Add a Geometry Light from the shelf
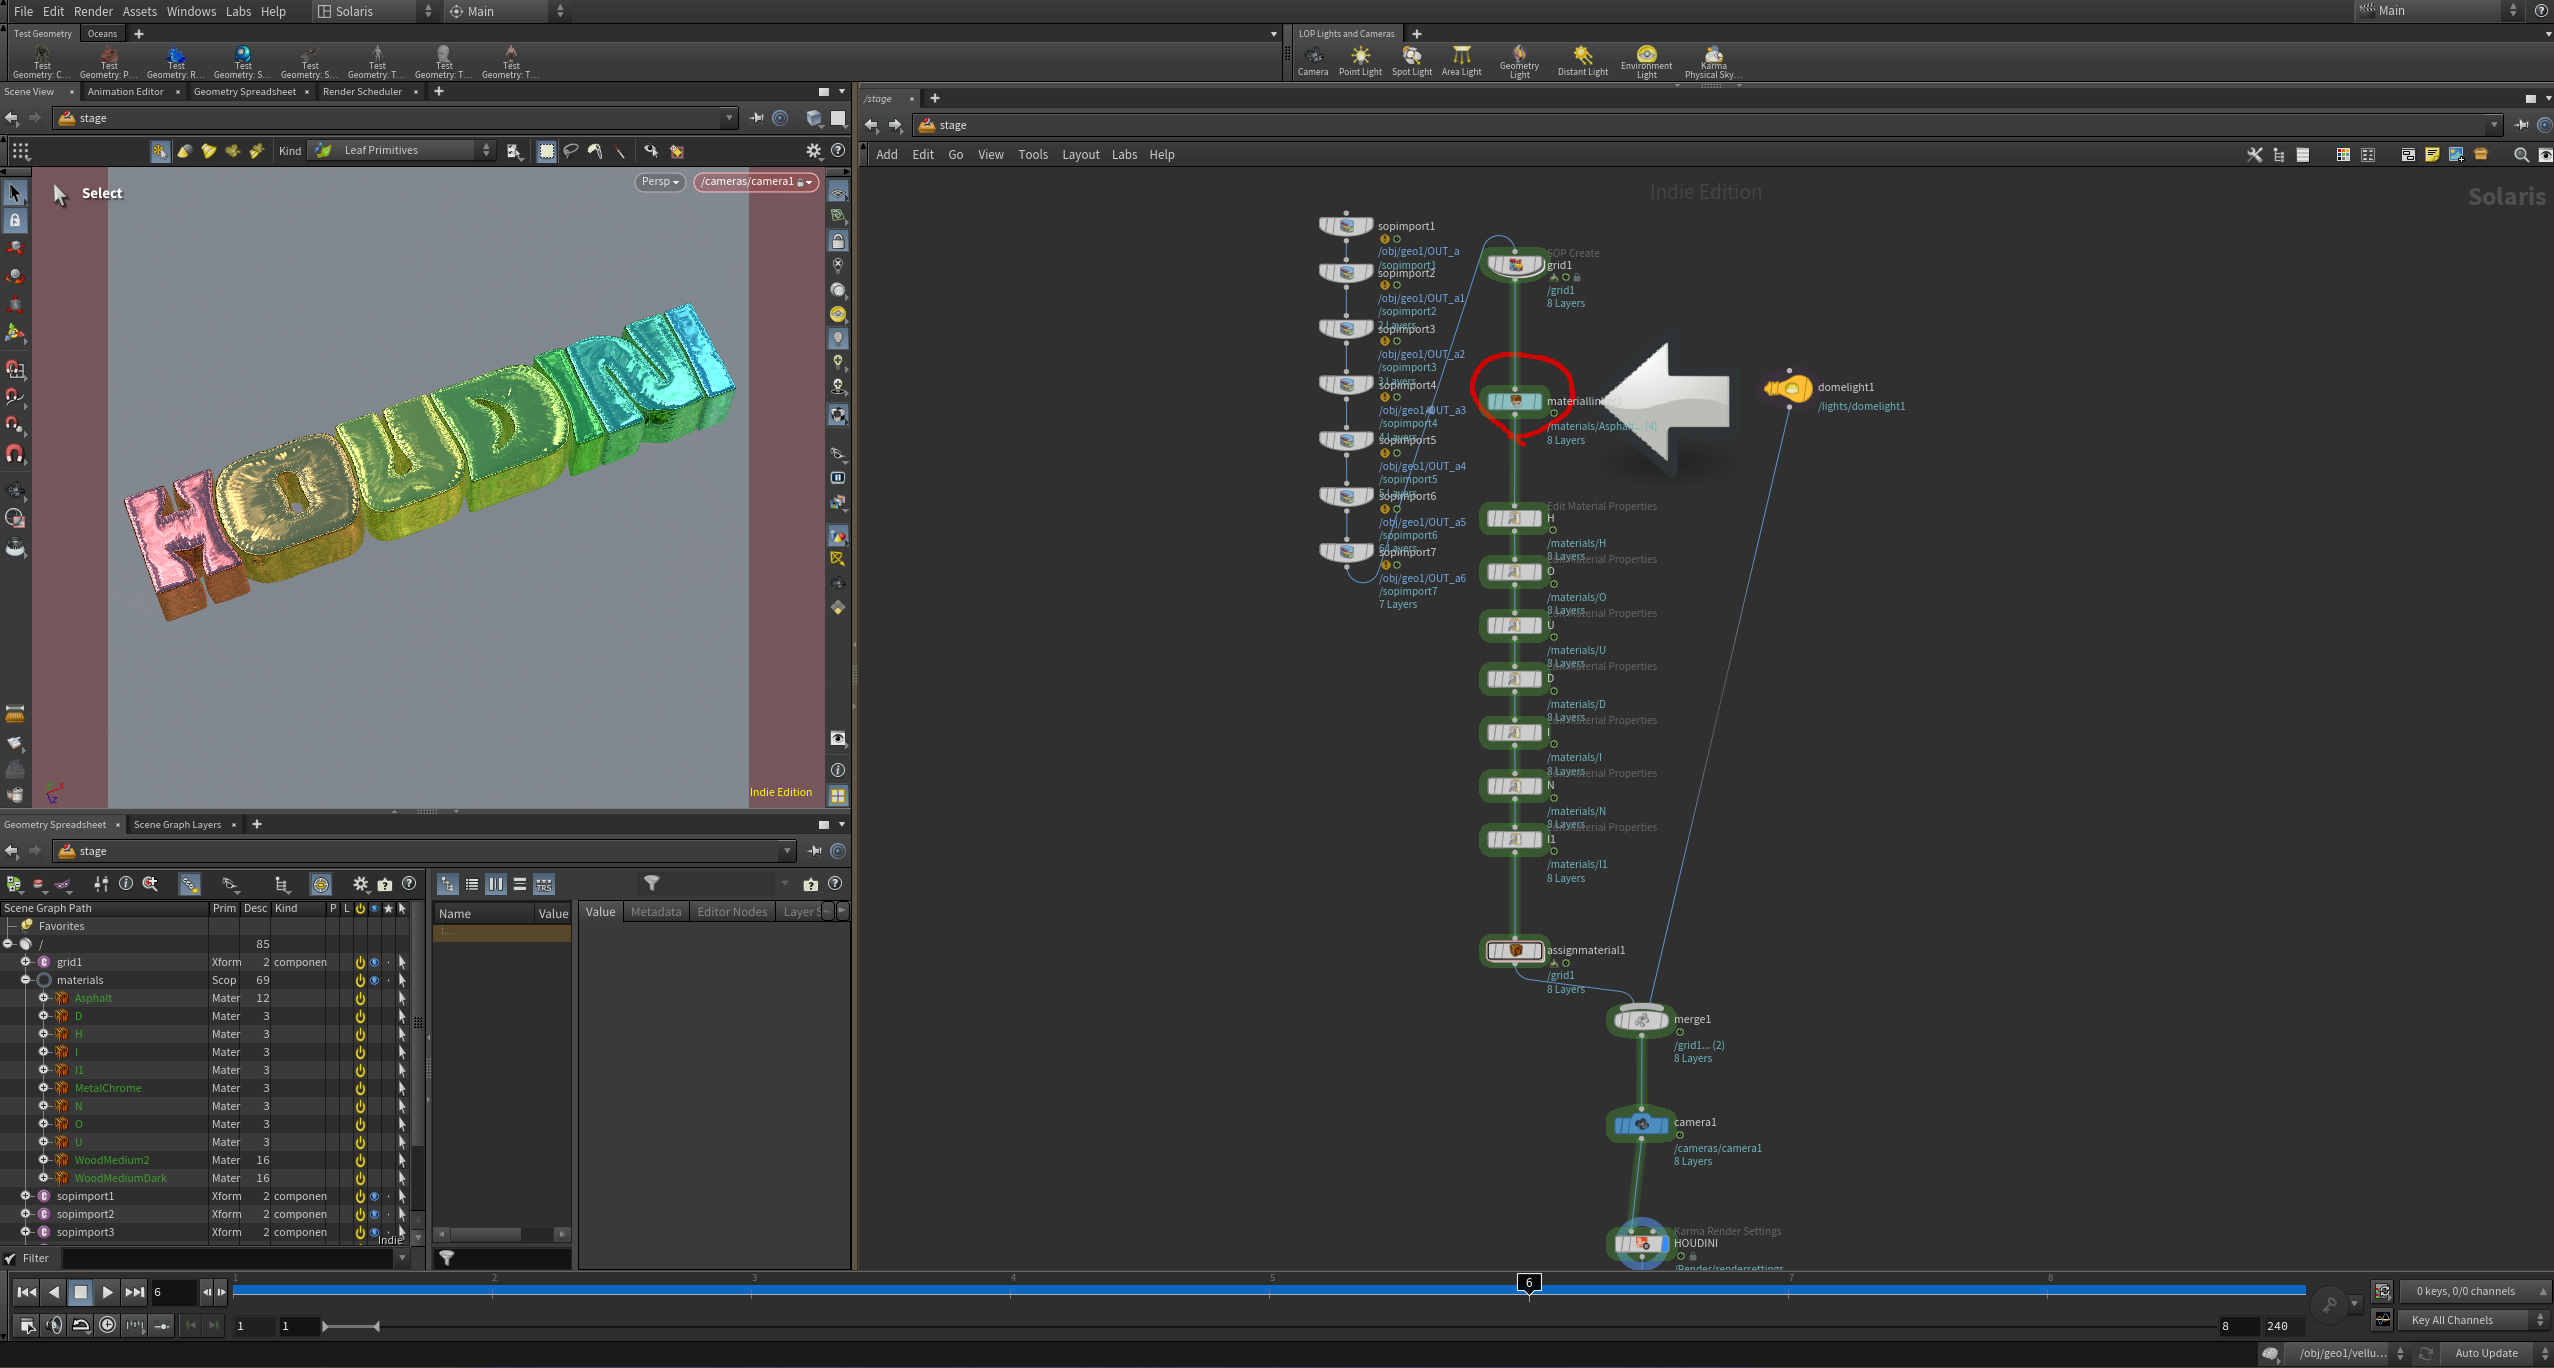Viewport: 2554px width, 1368px height. pos(1519,61)
